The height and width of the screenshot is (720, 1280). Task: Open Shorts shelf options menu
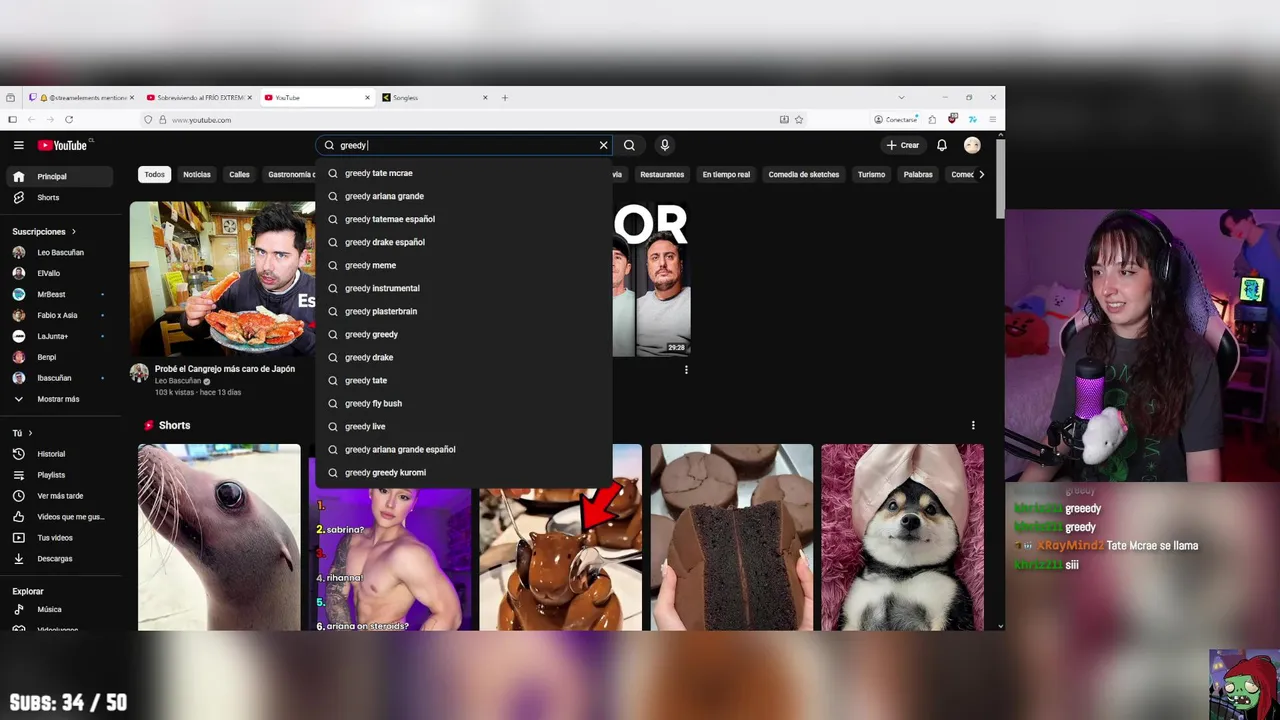[x=973, y=425]
